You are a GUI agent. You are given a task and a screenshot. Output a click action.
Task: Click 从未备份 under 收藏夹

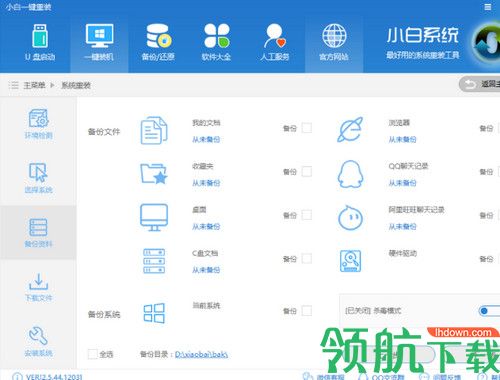pyautogui.click(x=206, y=183)
